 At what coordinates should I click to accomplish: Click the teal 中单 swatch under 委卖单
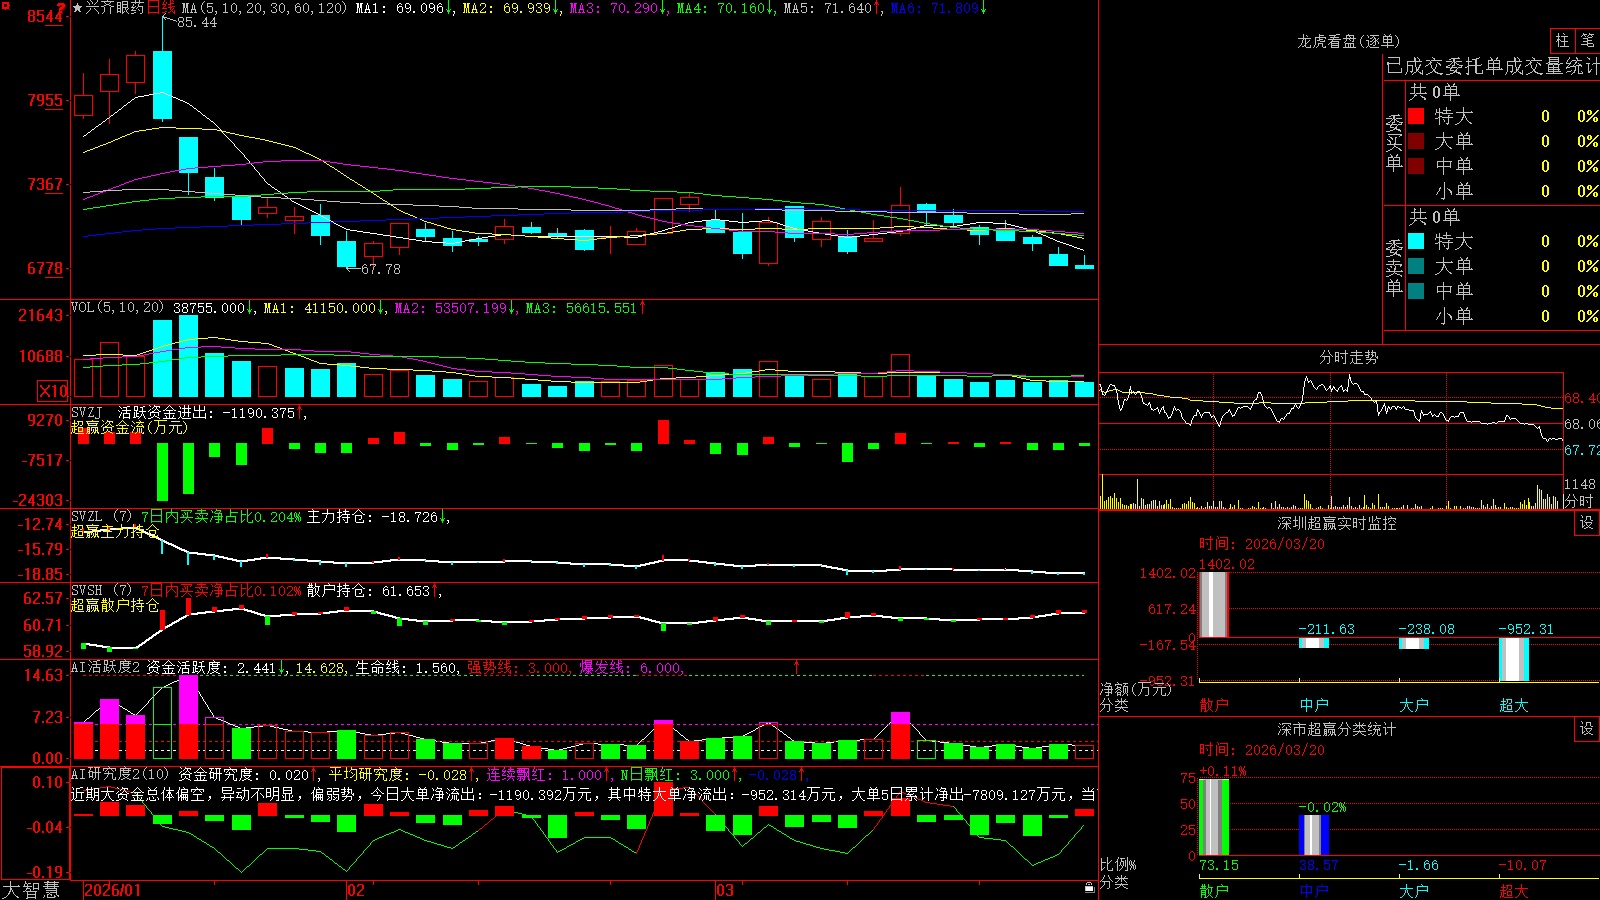(x=1416, y=291)
